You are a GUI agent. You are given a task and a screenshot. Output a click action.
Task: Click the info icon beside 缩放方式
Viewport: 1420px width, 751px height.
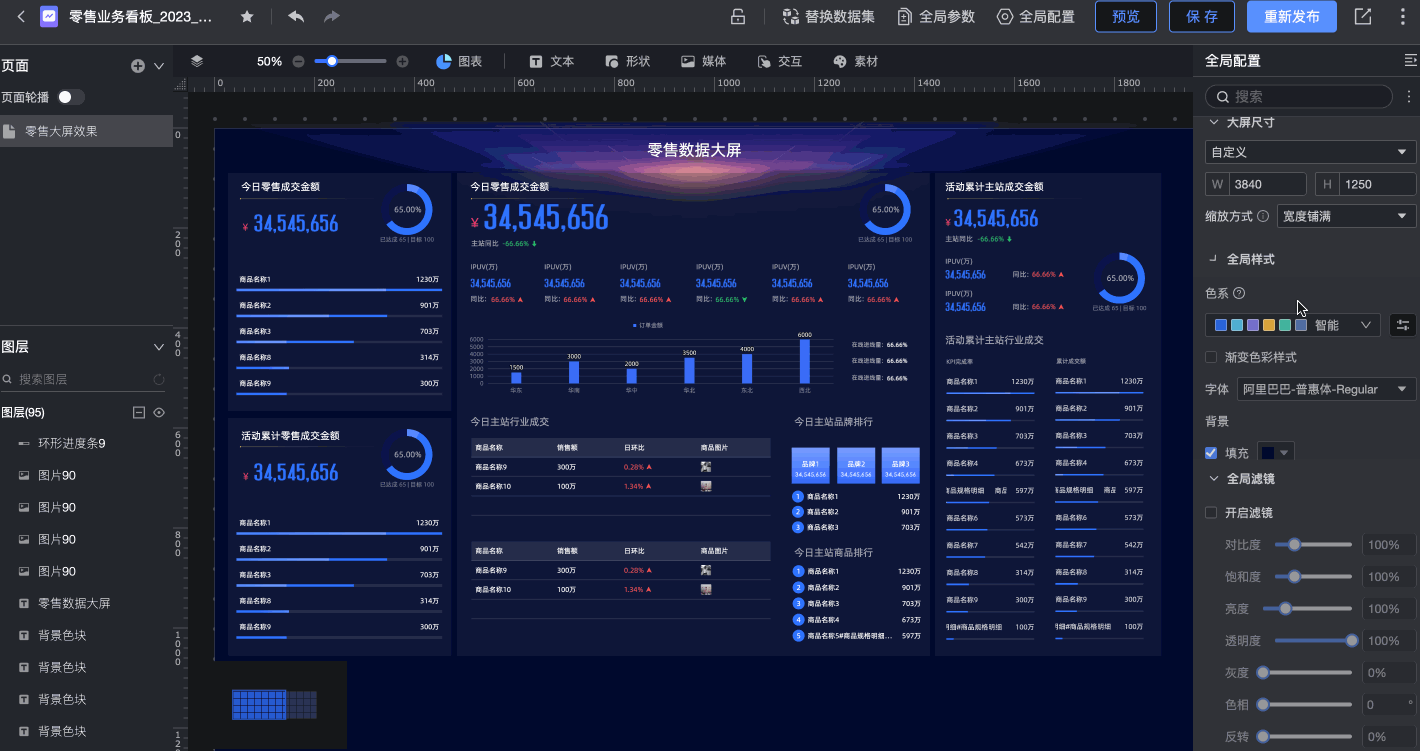pyautogui.click(x=1263, y=216)
